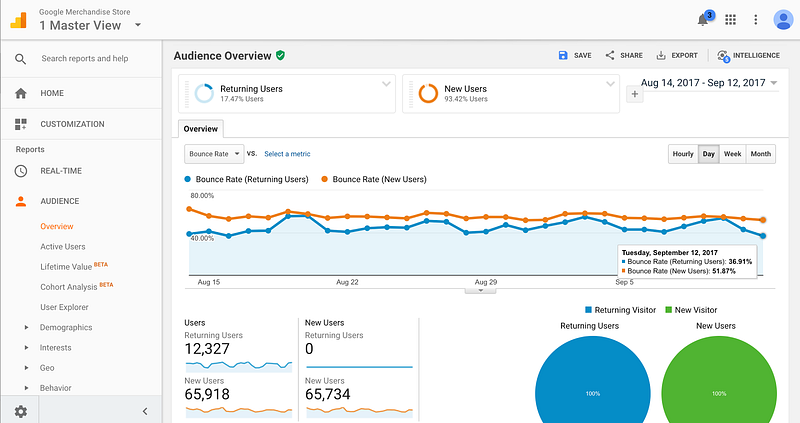The height and width of the screenshot is (423, 800).
Task: Click the Save floppy disk icon
Action: tap(563, 55)
